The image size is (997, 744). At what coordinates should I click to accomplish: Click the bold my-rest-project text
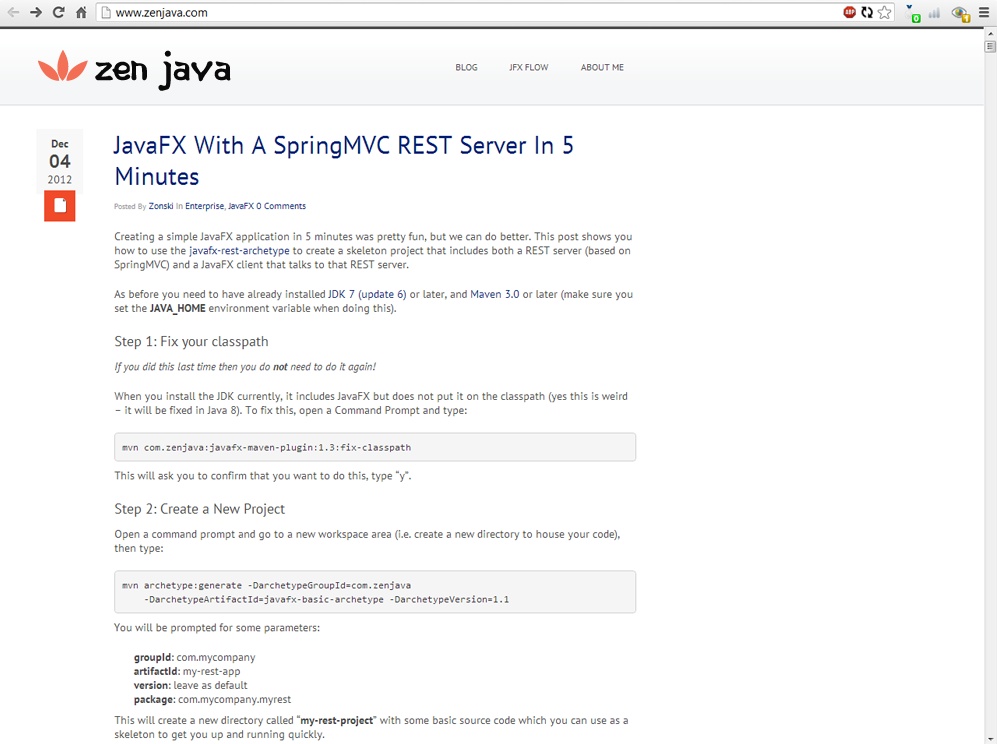(337, 720)
